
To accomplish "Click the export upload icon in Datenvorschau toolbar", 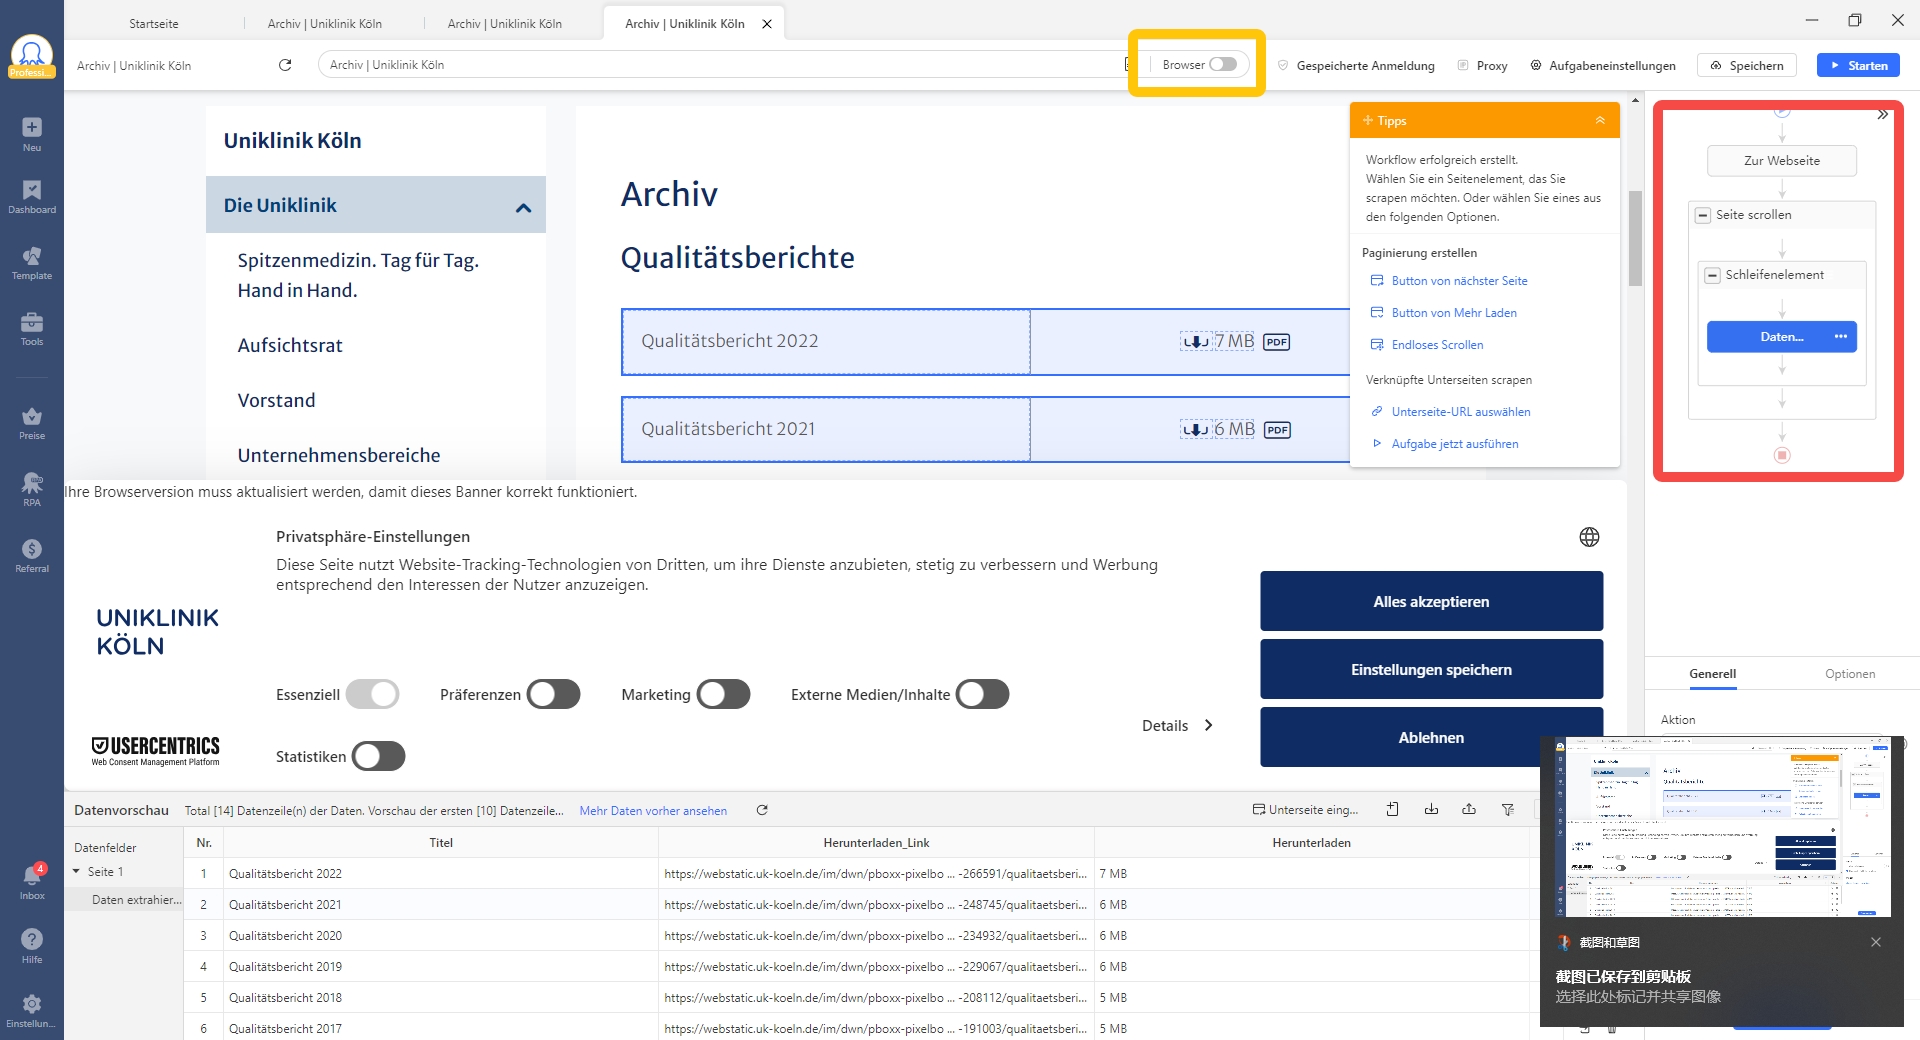I will [x=1469, y=809].
